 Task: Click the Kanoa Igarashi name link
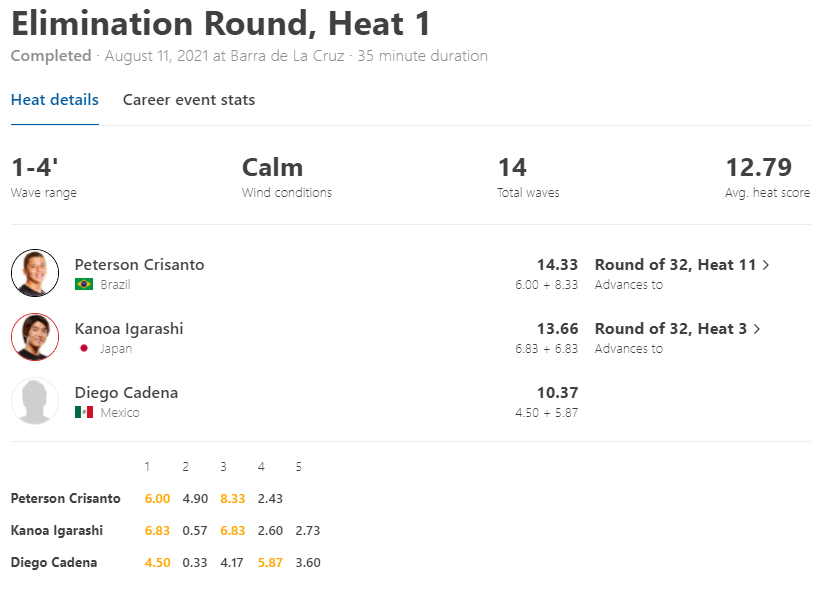[129, 329]
